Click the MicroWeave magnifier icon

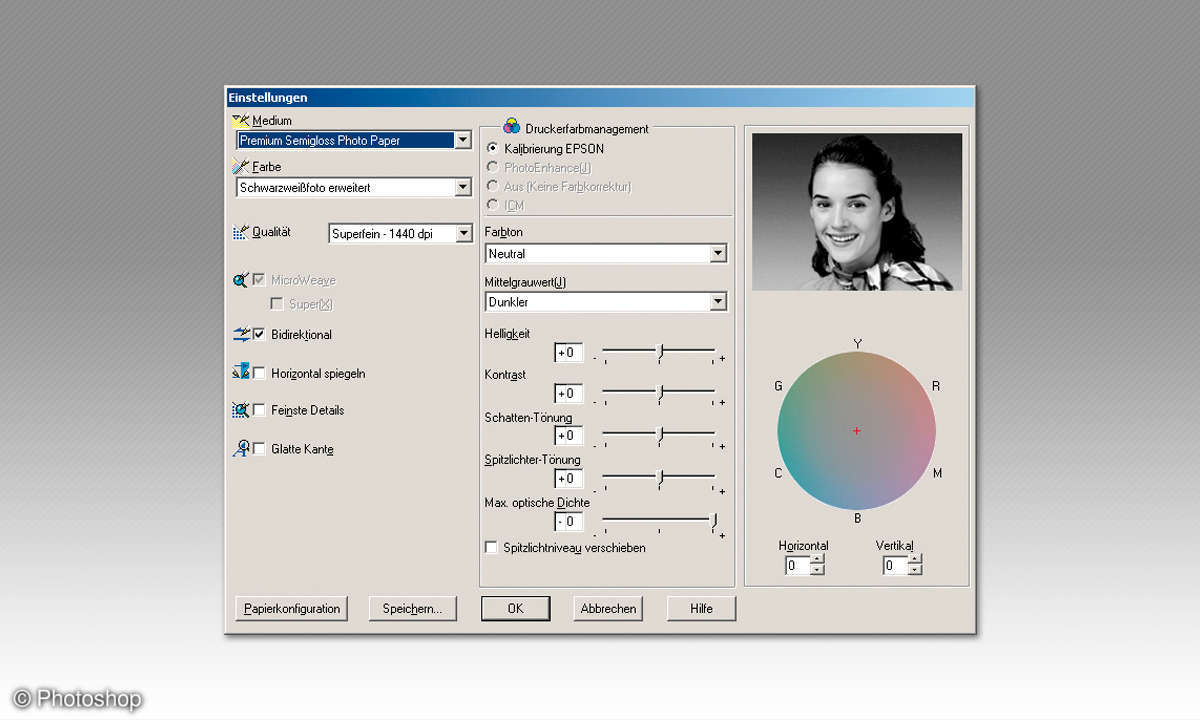[240, 281]
